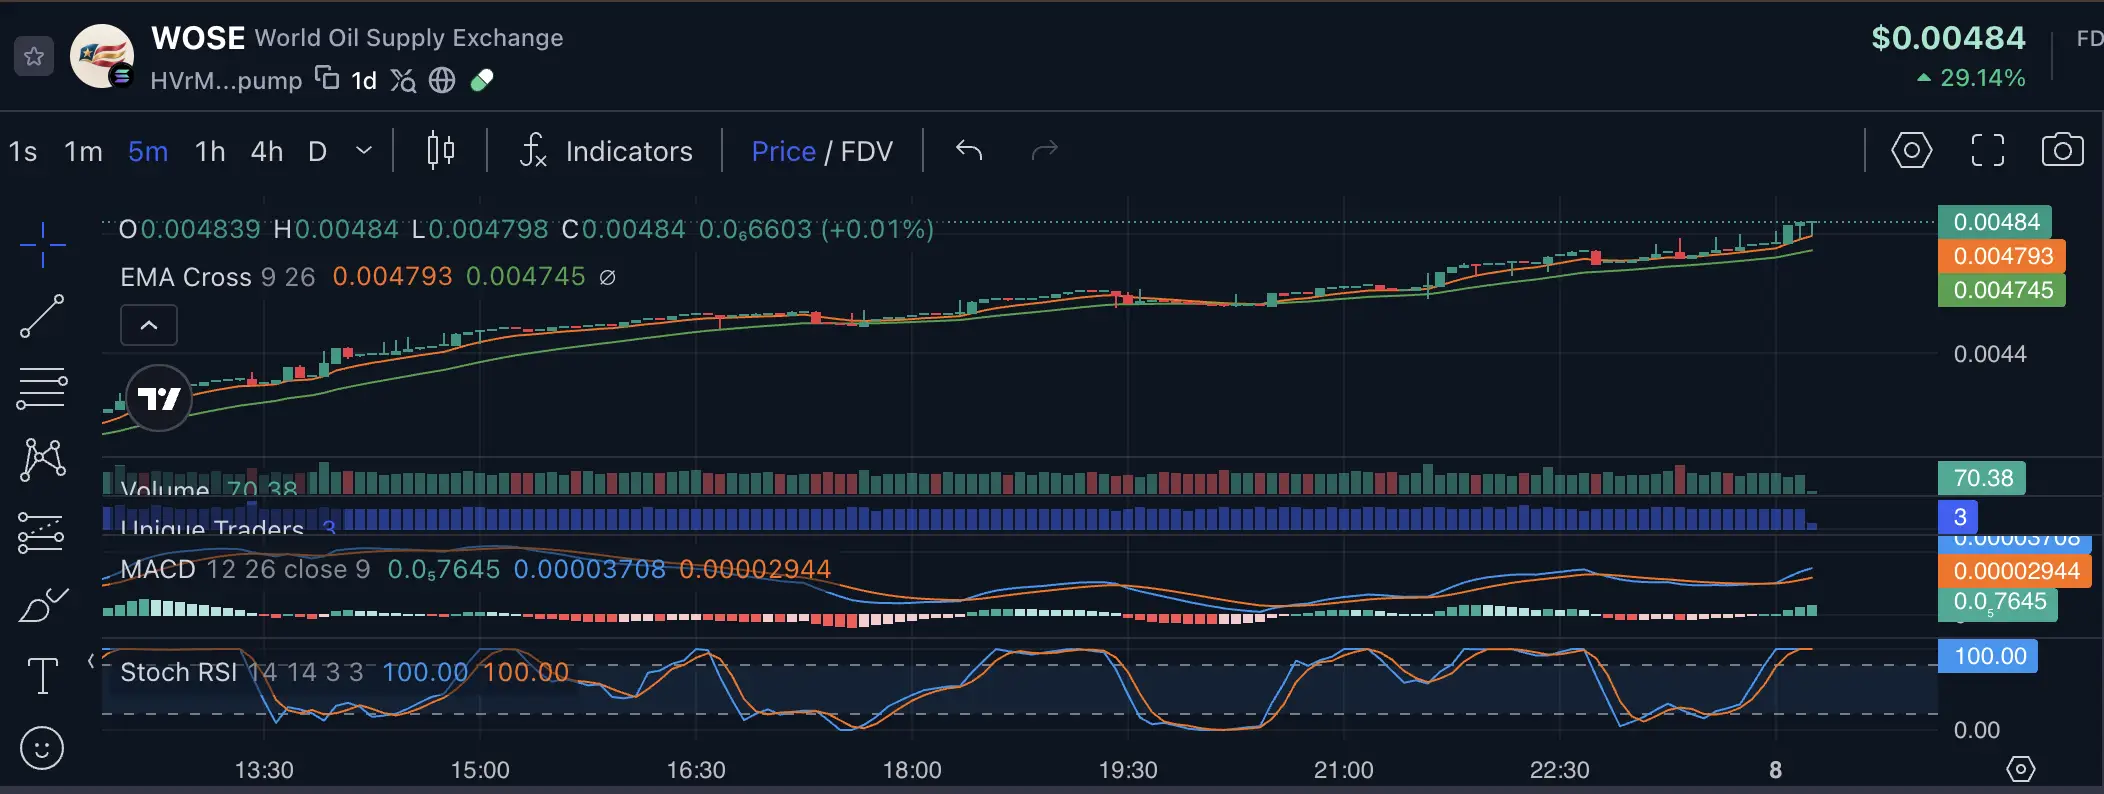
Task: Redo the chart action
Action: [x=1045, y=150]
